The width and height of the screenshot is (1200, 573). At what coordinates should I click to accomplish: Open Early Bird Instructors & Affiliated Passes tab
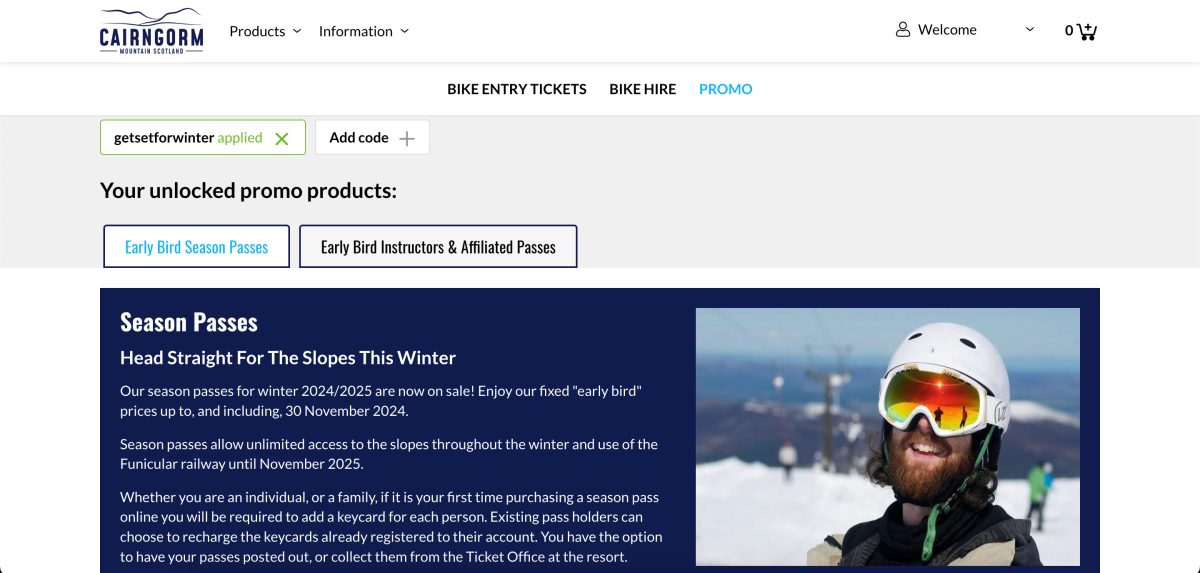[x=438, y=247]
